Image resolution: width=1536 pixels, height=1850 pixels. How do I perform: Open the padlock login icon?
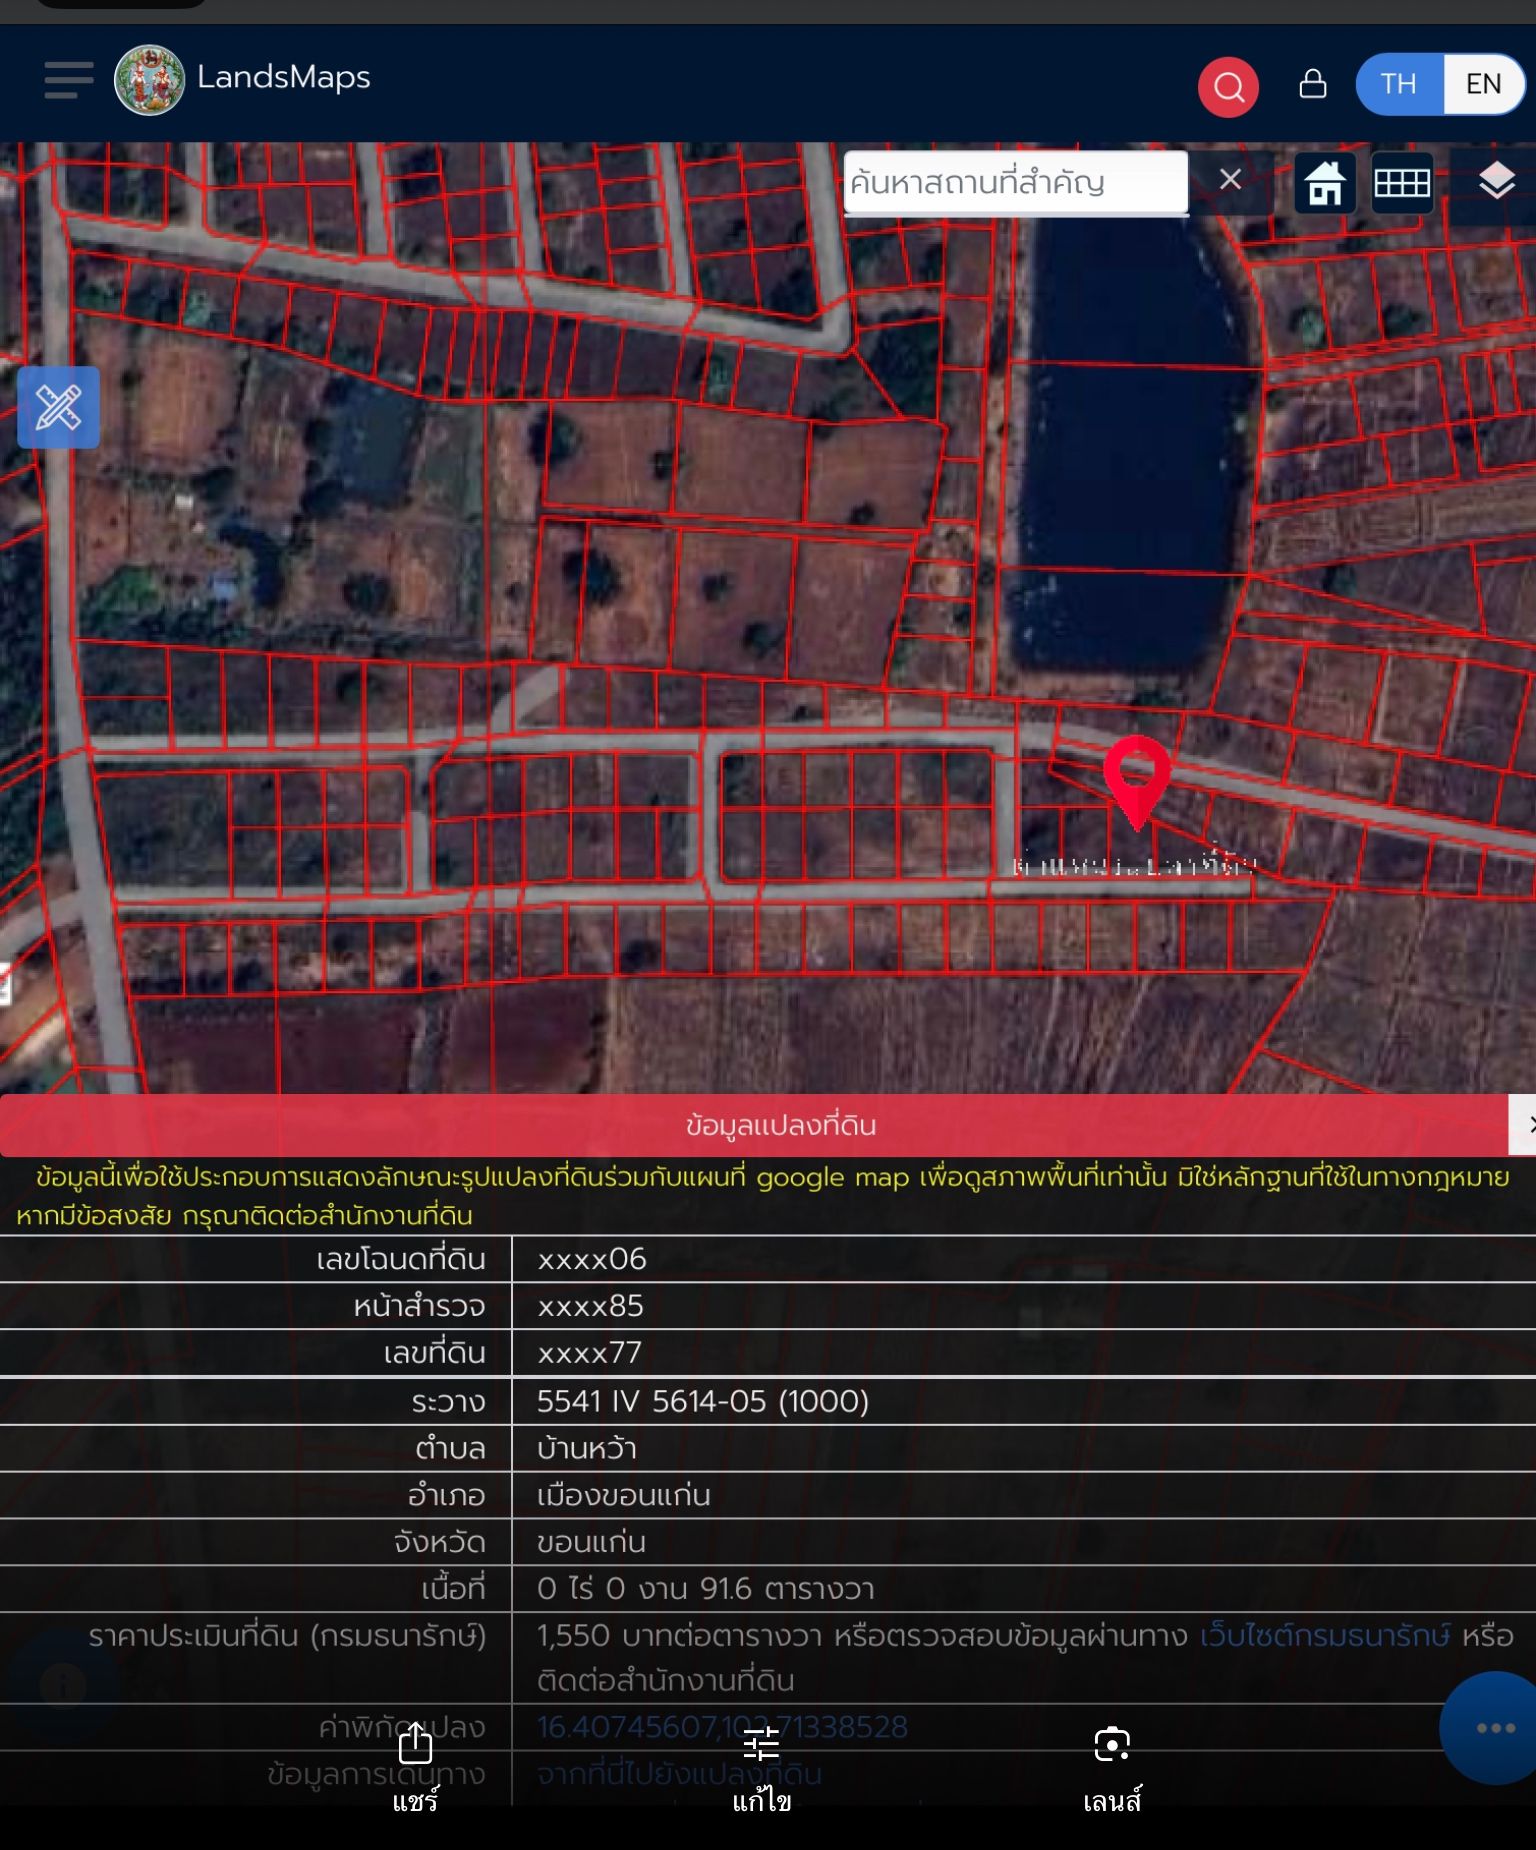(x=1313, y=84)
